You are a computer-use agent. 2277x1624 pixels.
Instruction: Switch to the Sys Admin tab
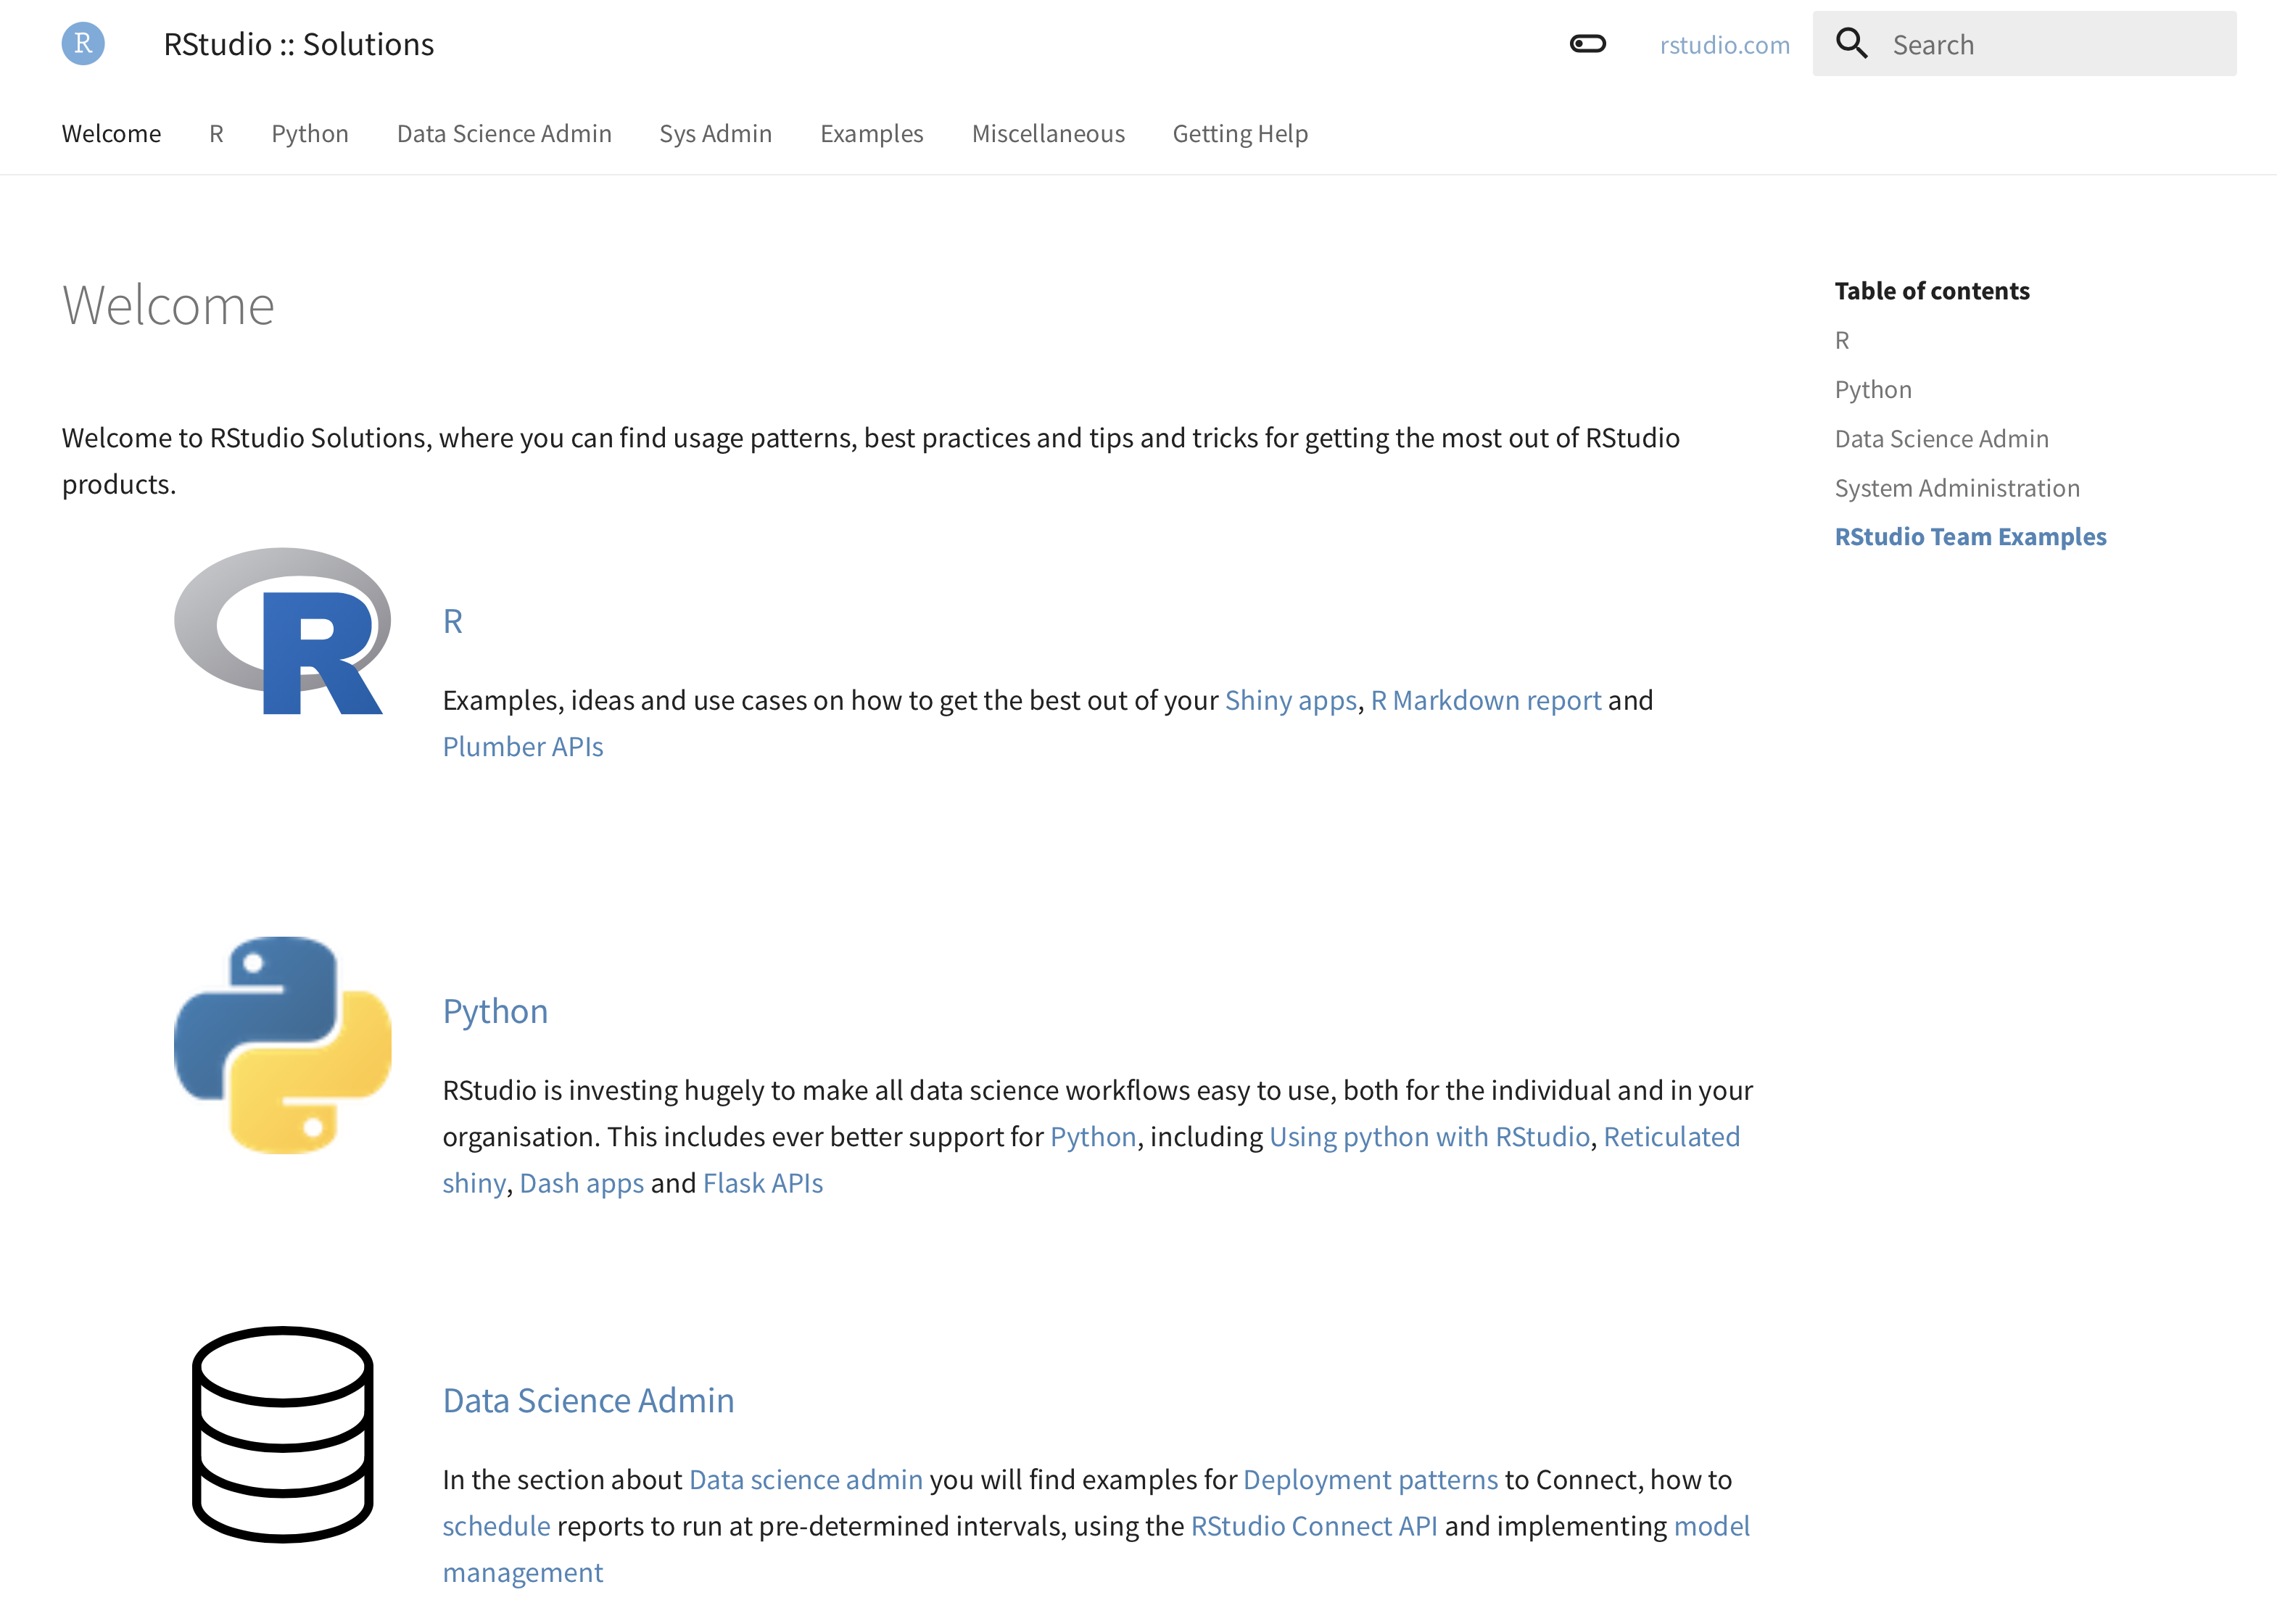(715, 134)
